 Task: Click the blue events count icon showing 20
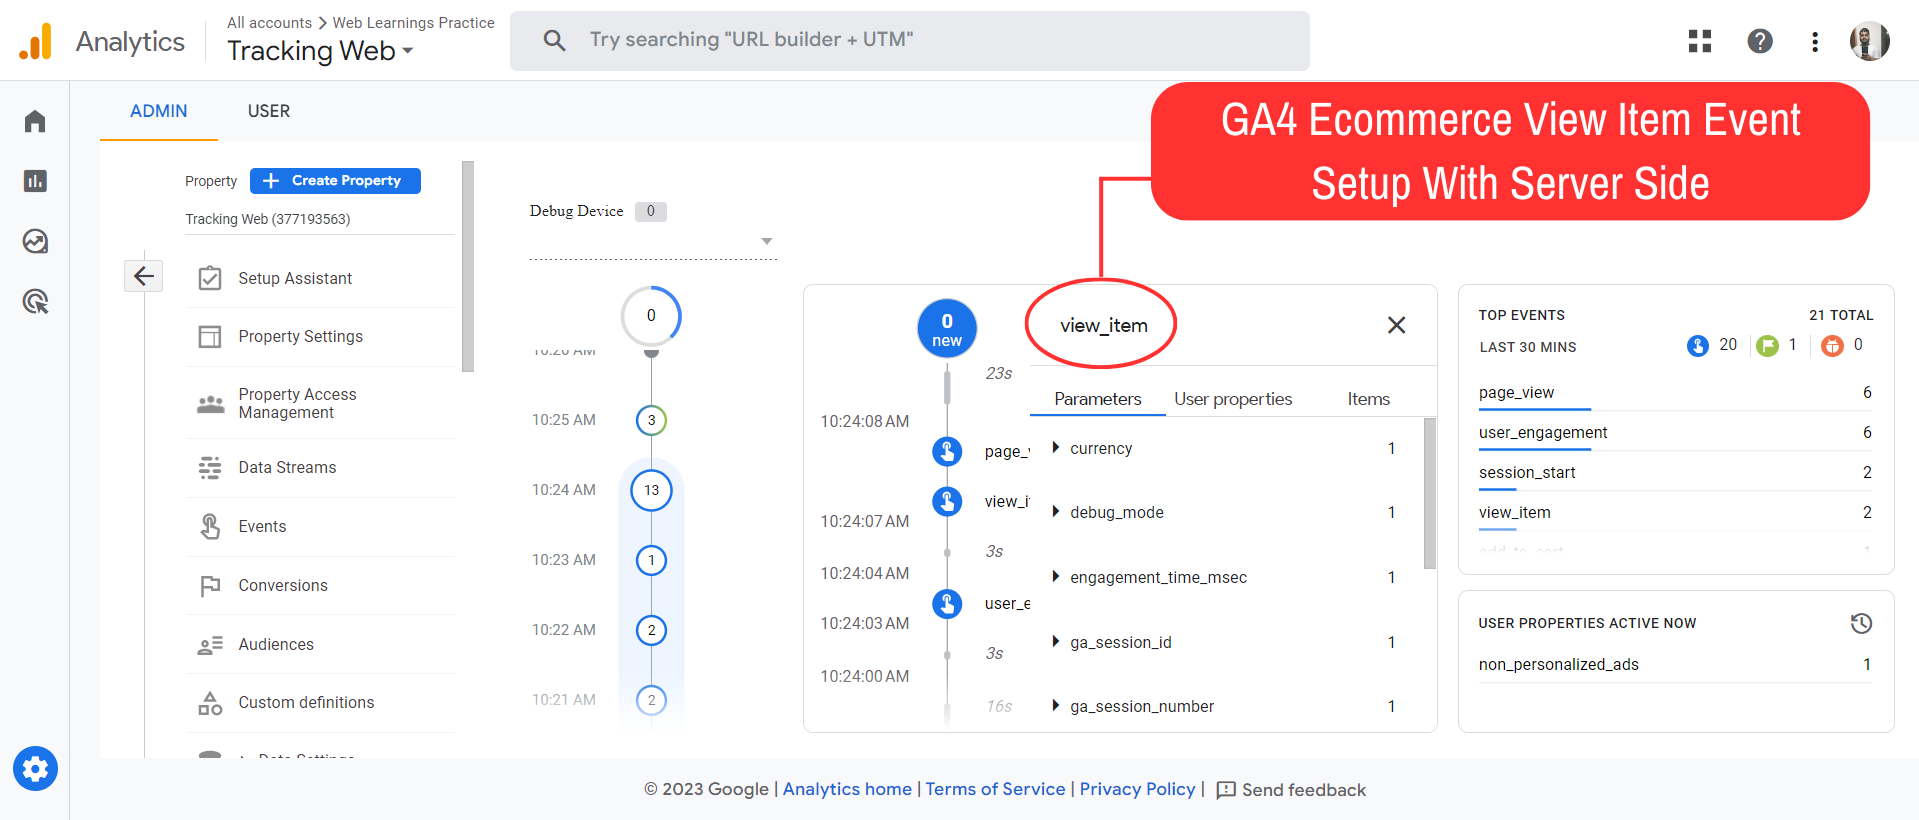(x=1697, y=346)
